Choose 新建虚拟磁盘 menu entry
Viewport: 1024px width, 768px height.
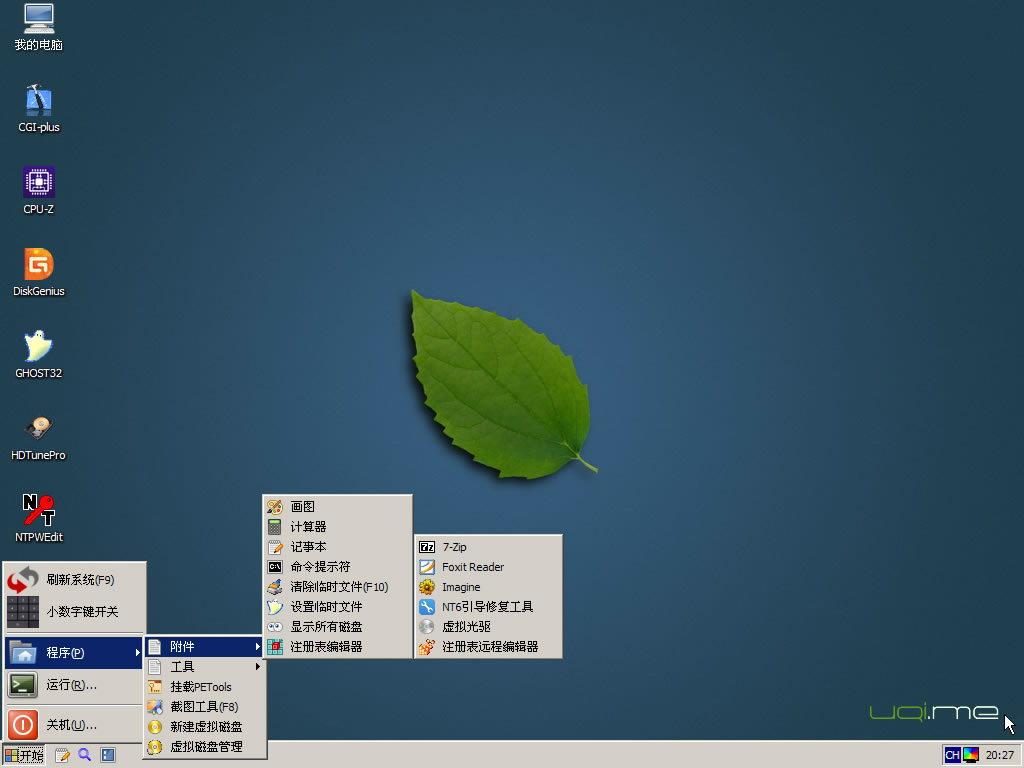205,727
